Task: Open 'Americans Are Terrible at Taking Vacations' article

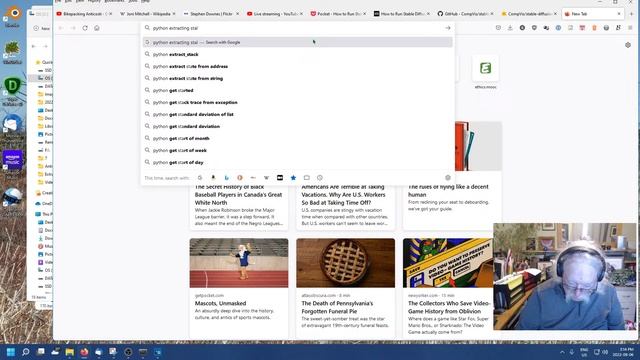Action: (x=343, y=195)
